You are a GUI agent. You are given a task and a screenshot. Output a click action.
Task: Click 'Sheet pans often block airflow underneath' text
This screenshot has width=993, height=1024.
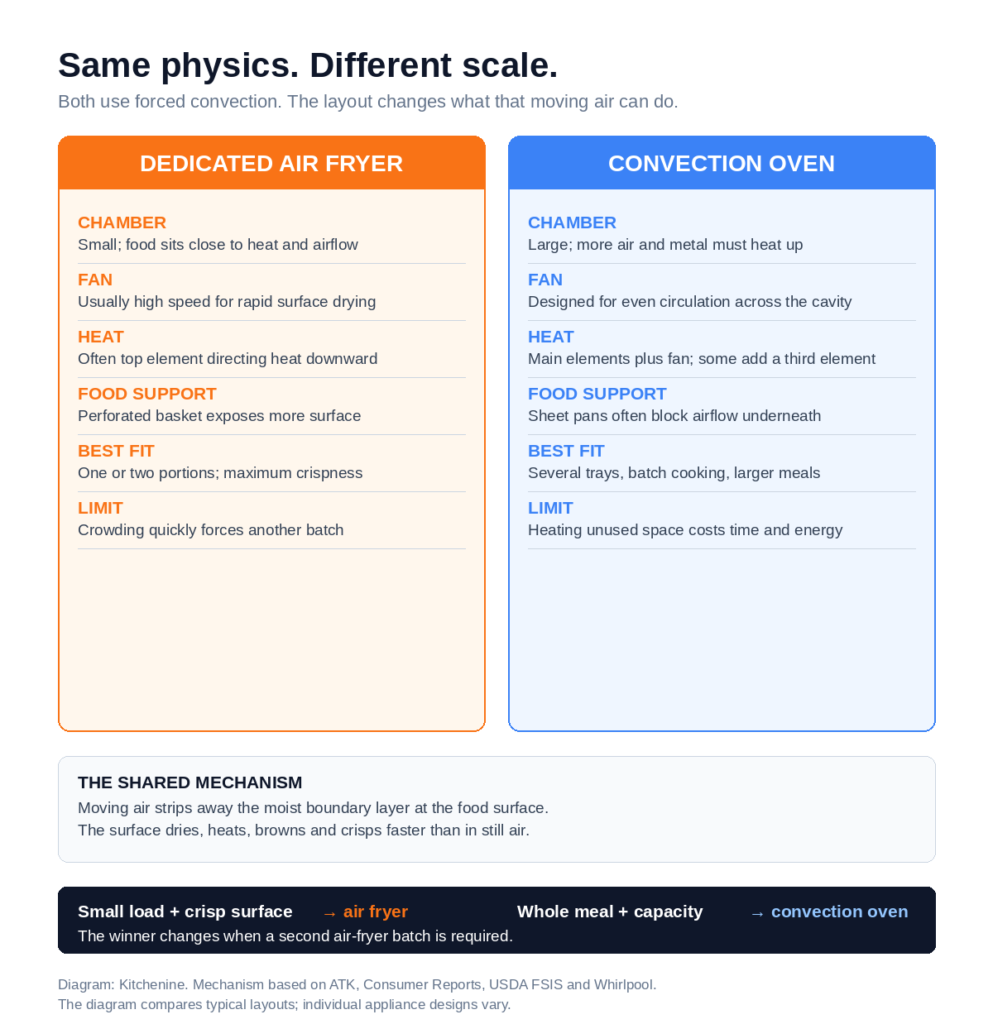point(674,416)
